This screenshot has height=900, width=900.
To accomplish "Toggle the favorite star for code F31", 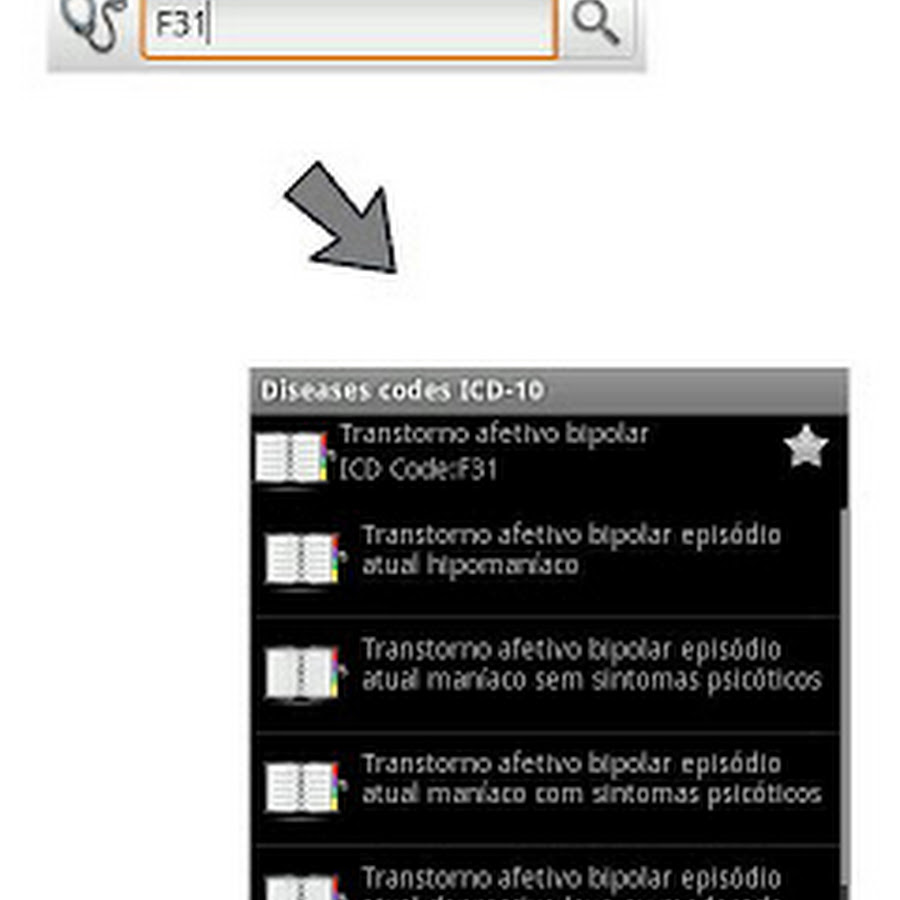I will coord(806,446).
